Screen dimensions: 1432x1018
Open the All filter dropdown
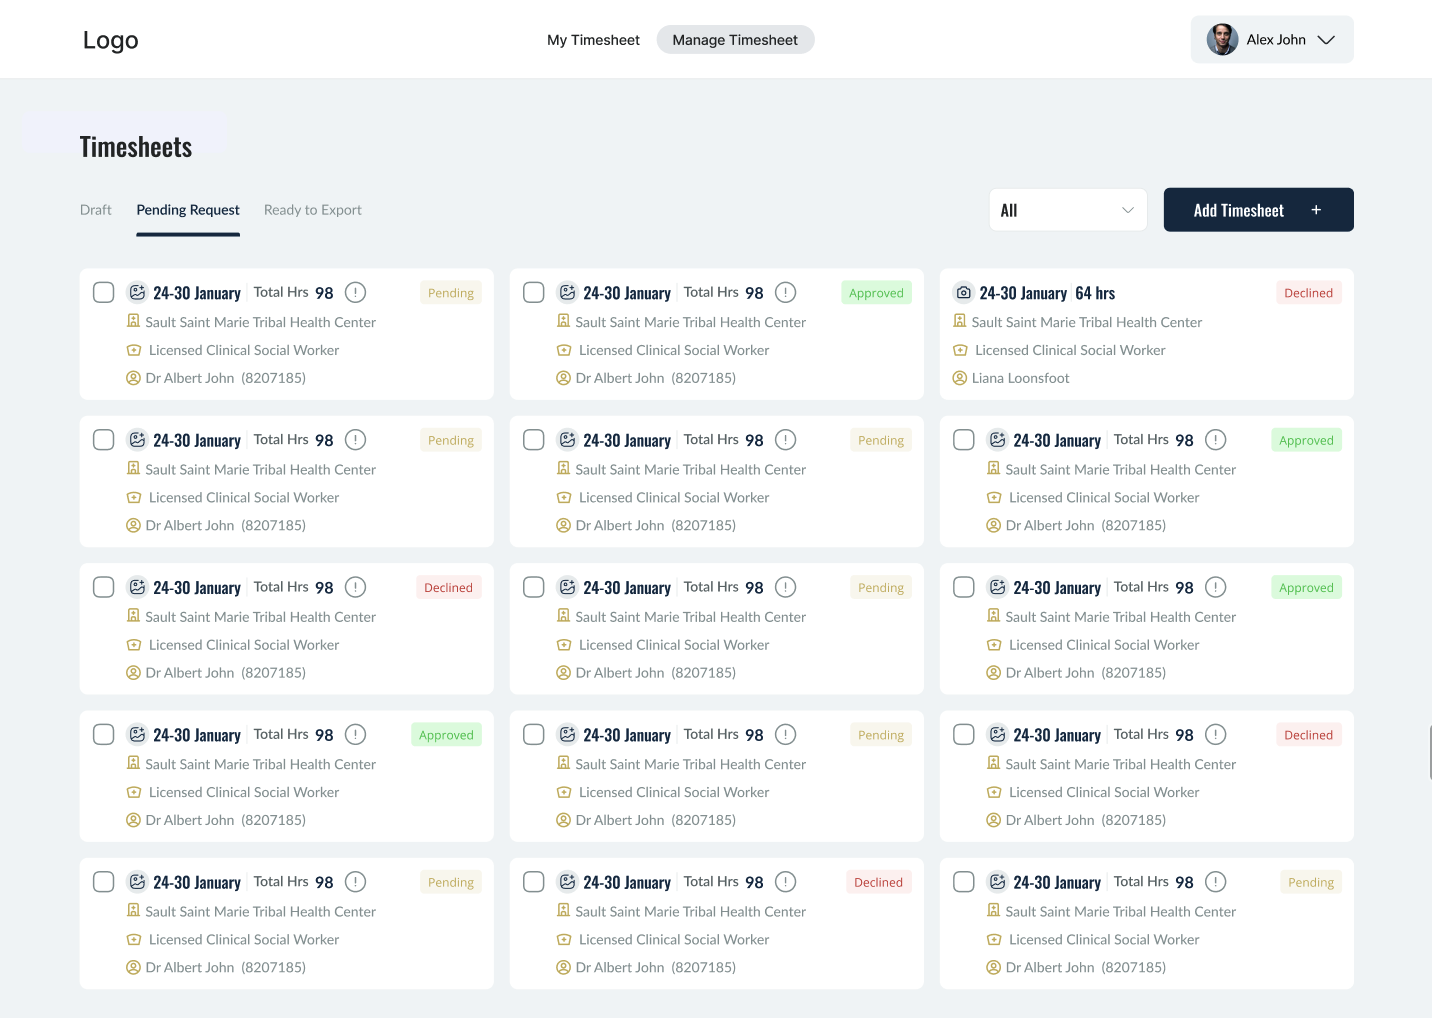[x=1067, y=209]
